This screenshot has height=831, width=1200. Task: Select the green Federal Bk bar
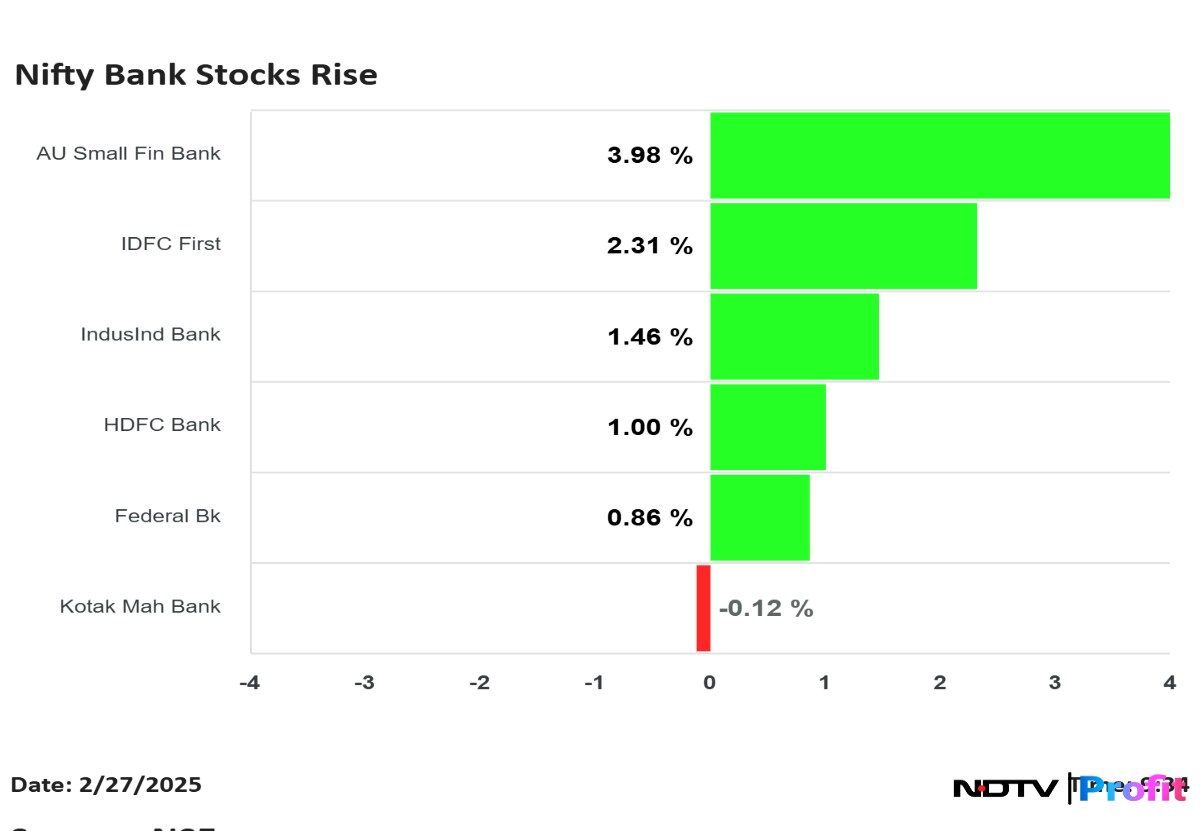click(760, 518)
